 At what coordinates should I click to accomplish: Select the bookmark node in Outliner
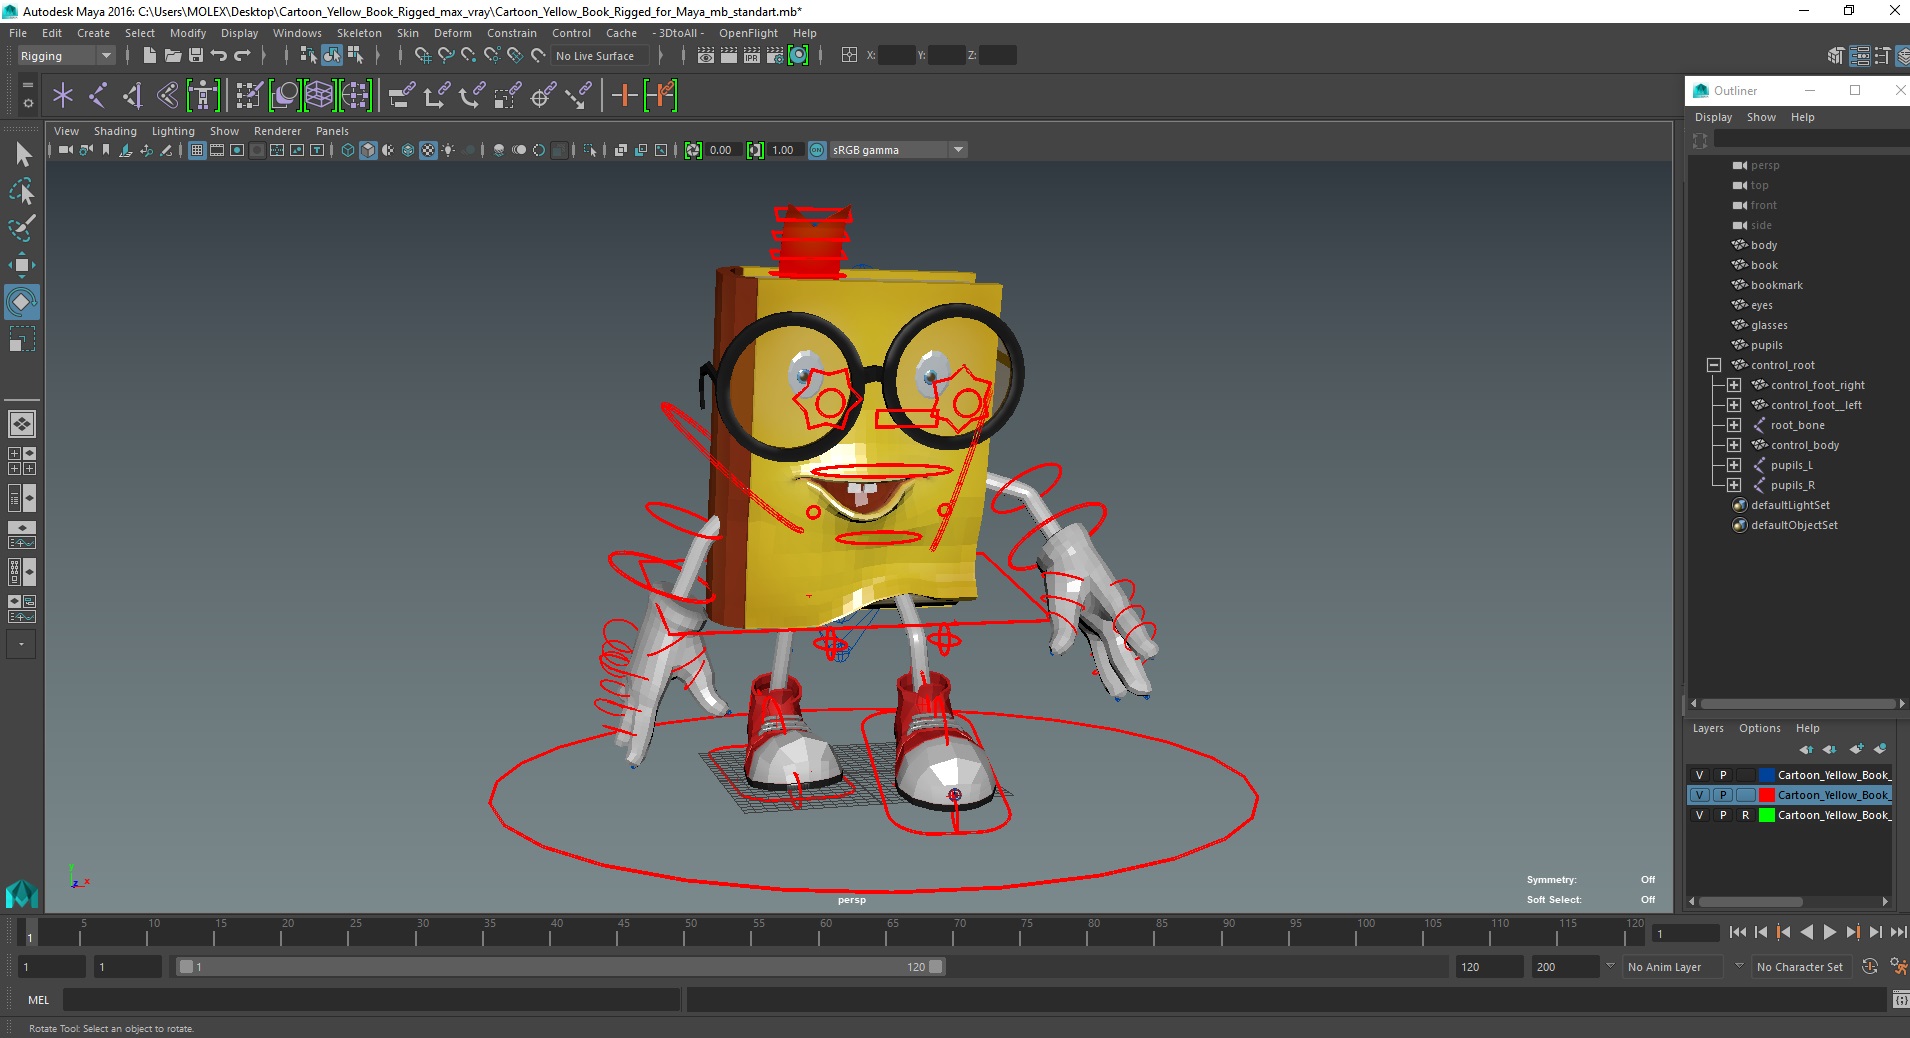1776,285
